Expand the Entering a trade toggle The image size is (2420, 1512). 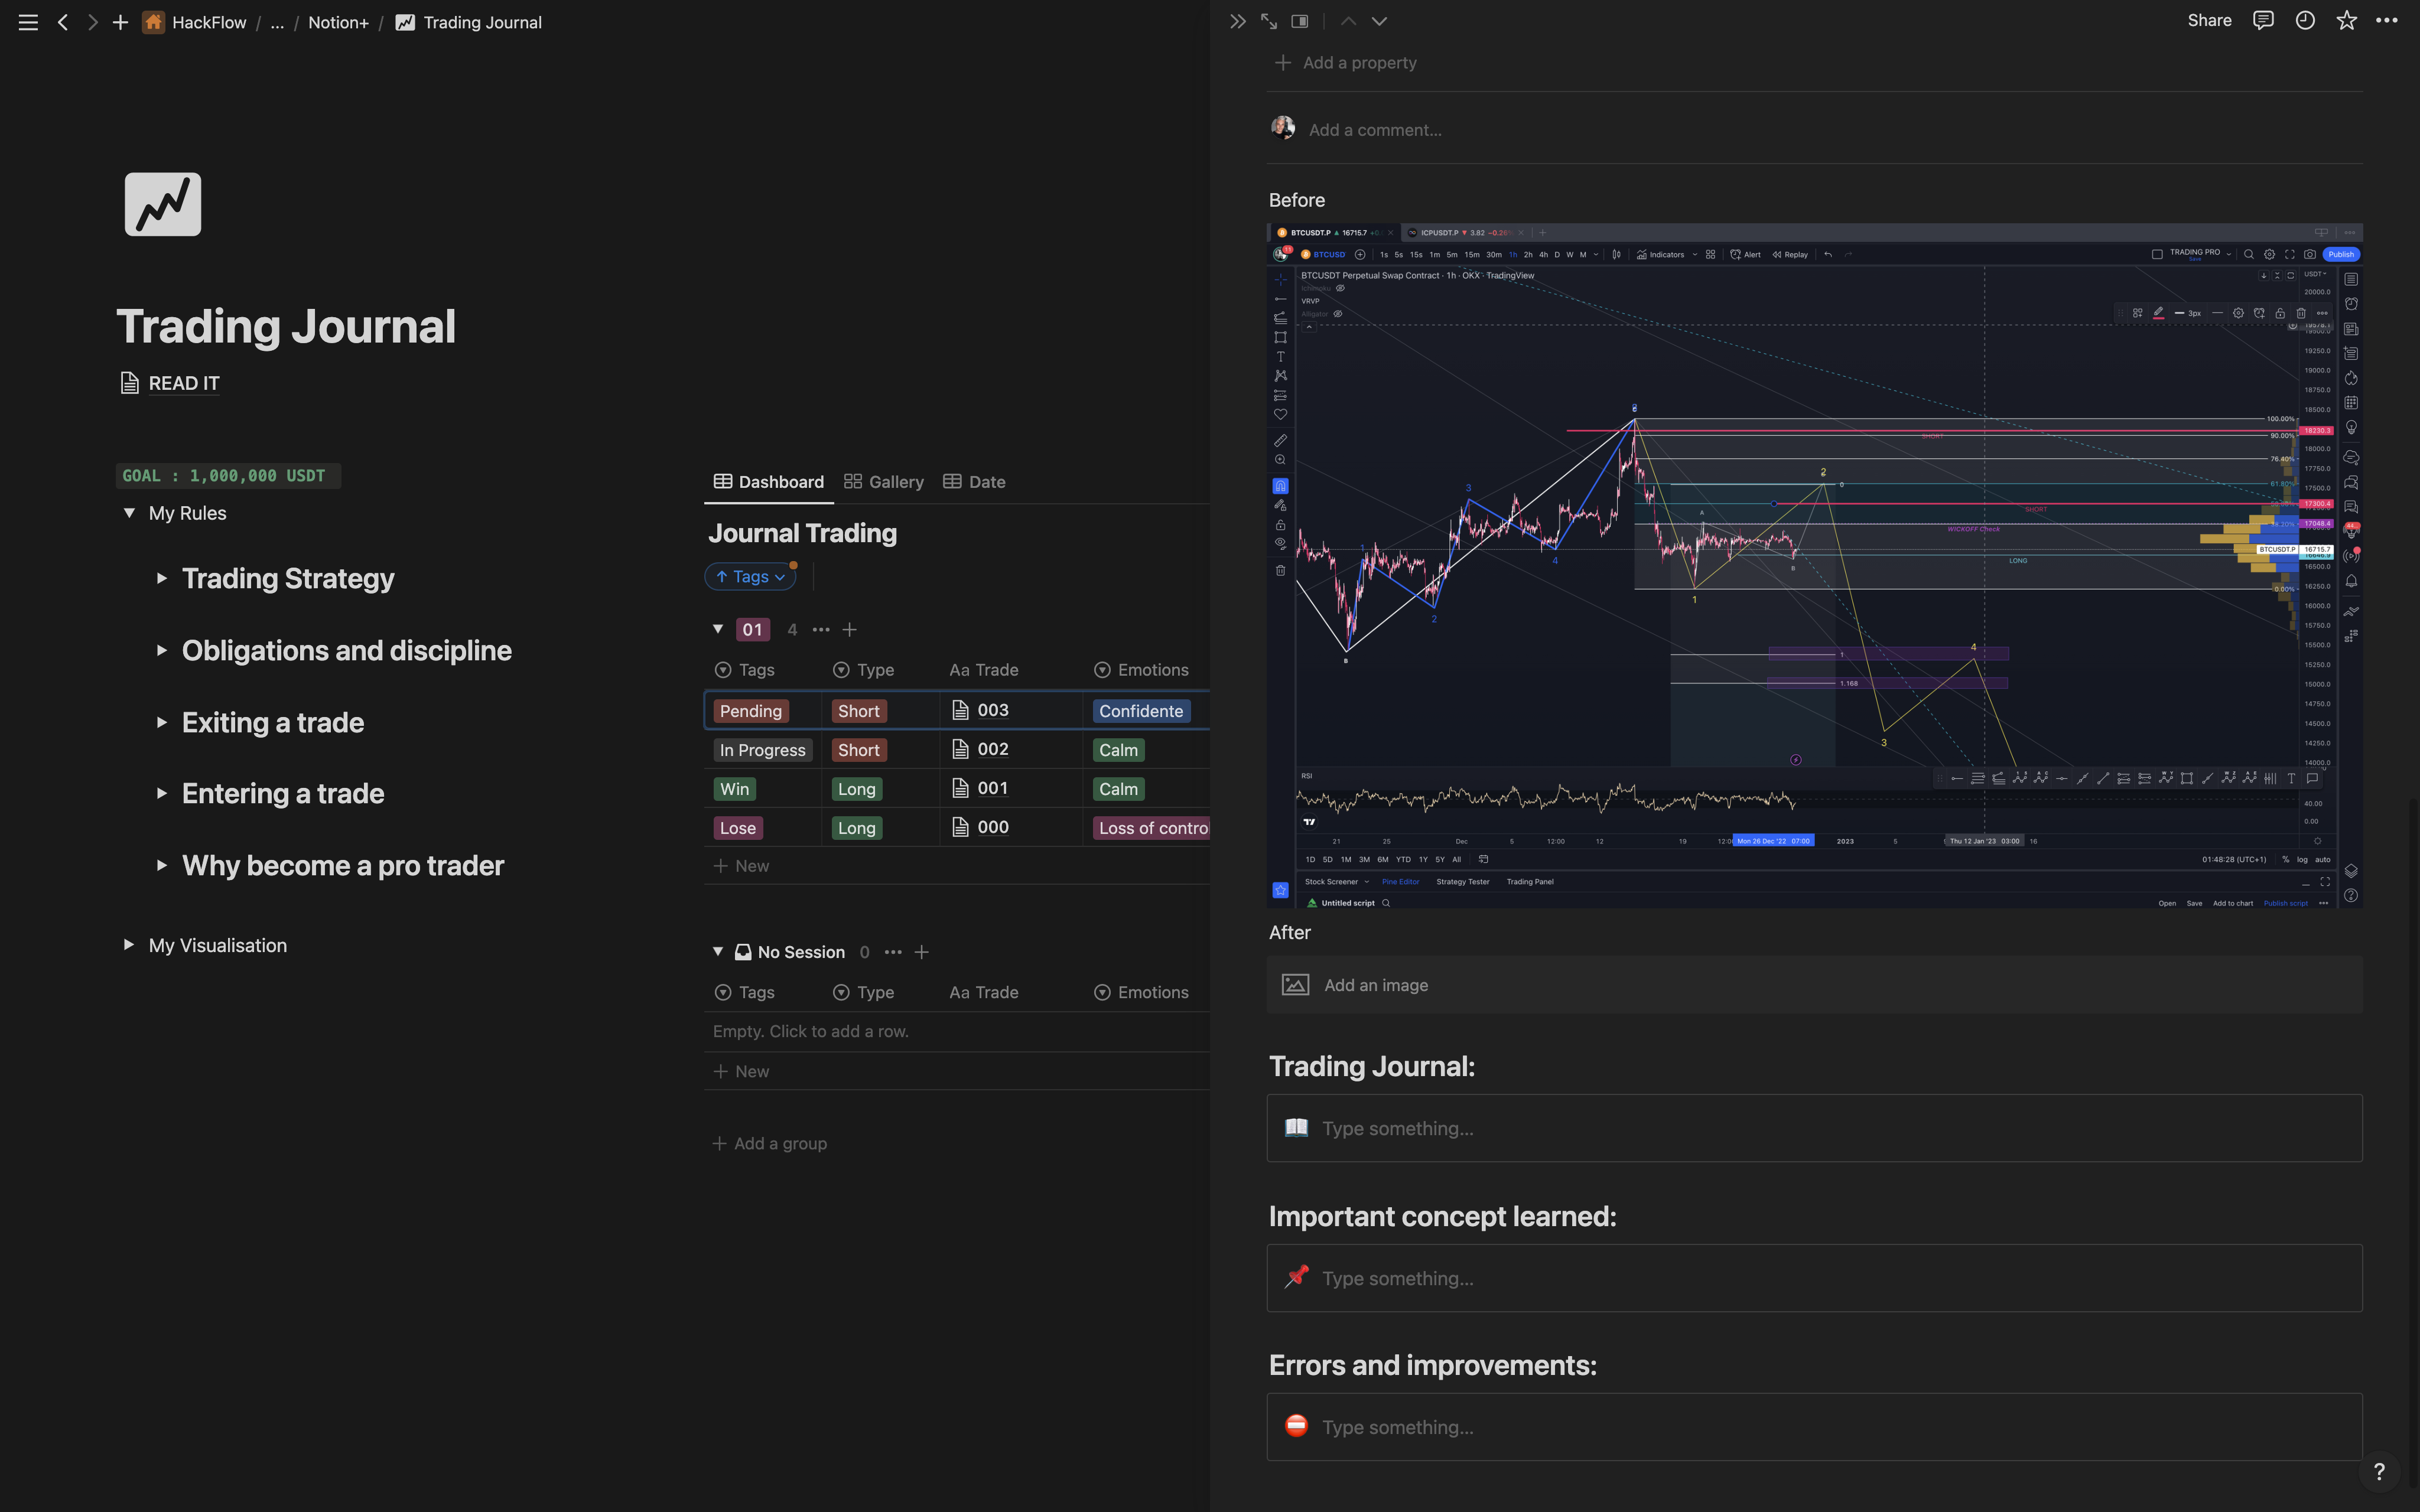(161, 793)
